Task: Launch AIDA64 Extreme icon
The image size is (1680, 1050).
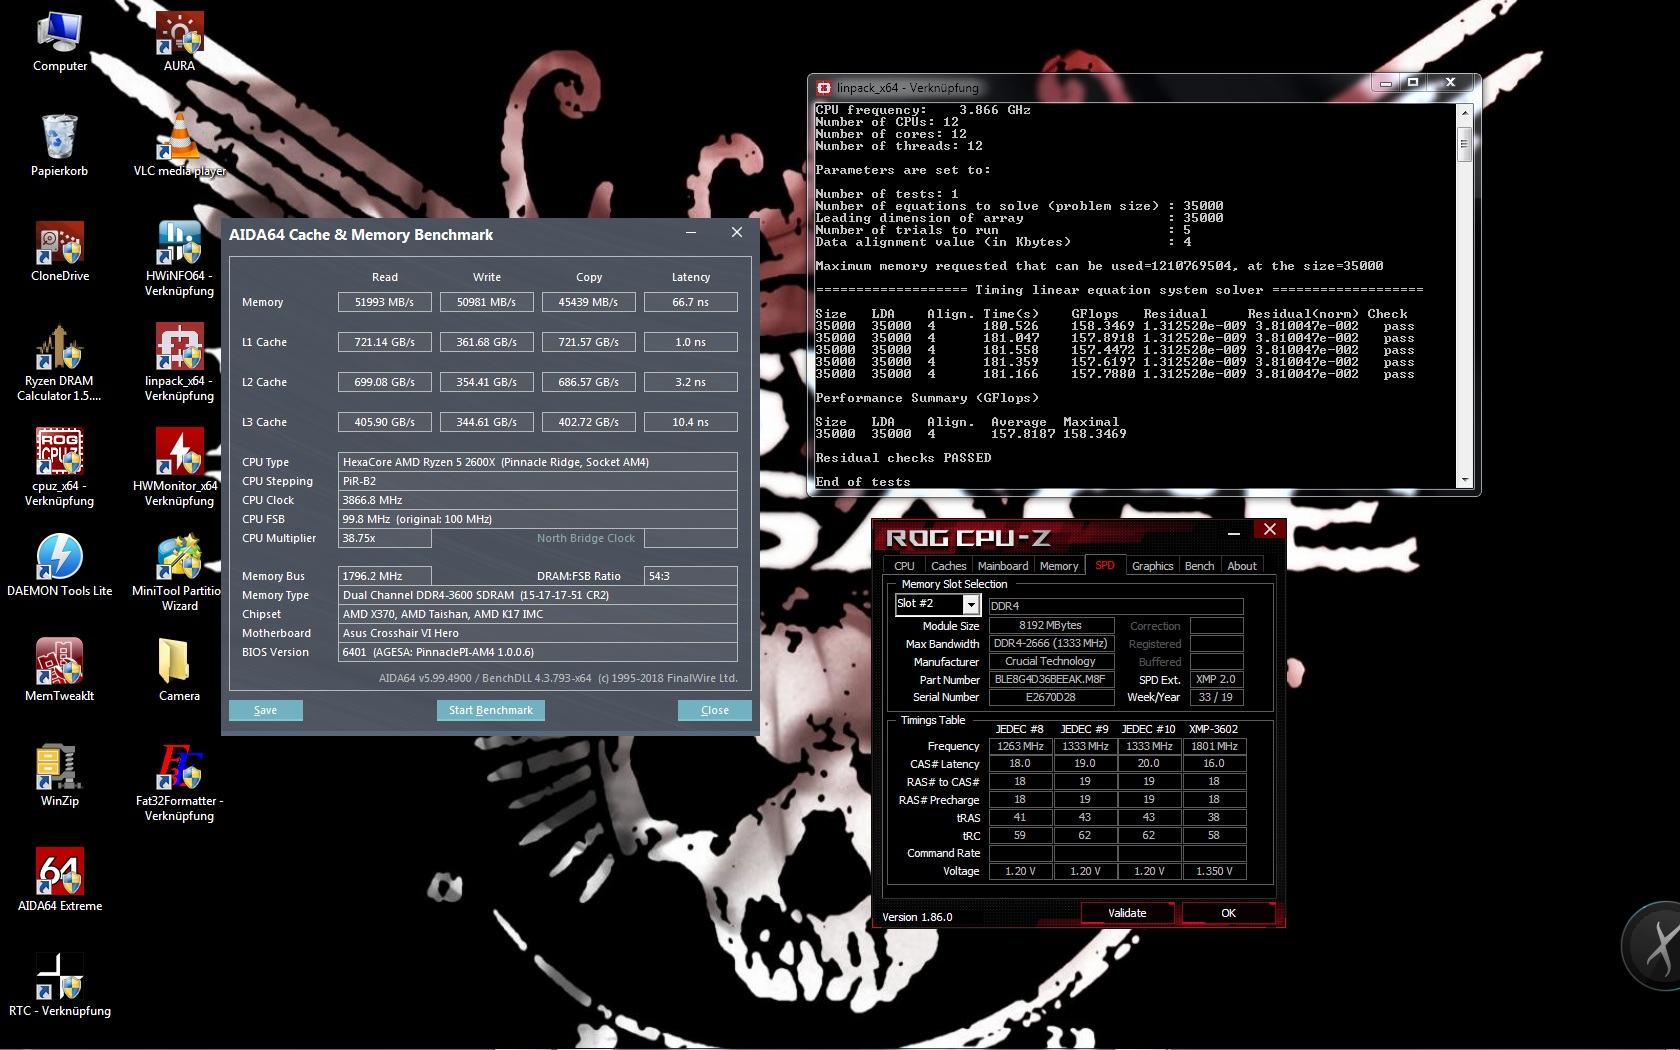Action: tap(60, 881)
